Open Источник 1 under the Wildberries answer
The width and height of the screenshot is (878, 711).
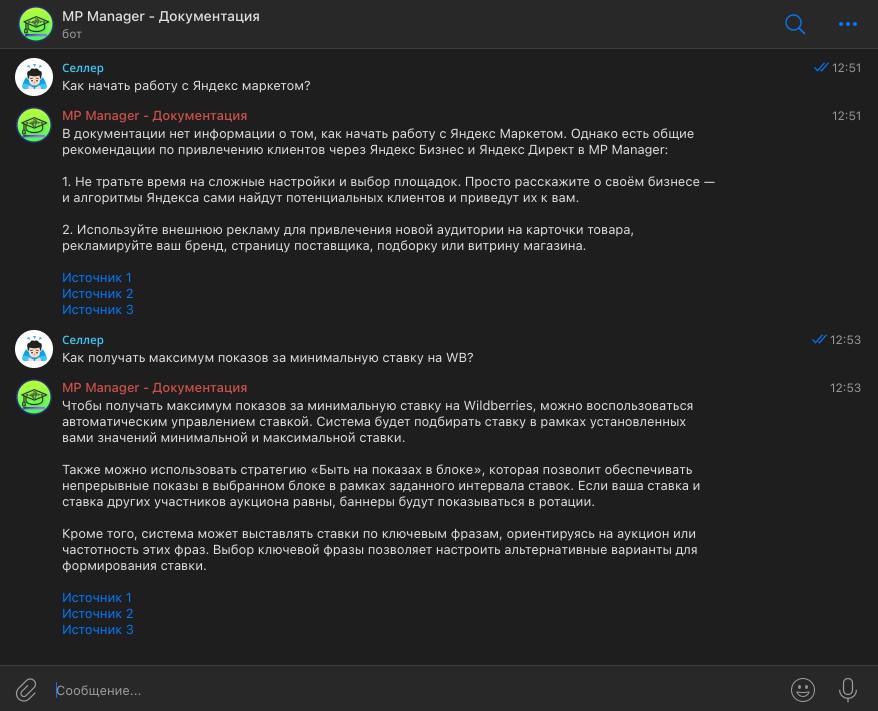97,598
